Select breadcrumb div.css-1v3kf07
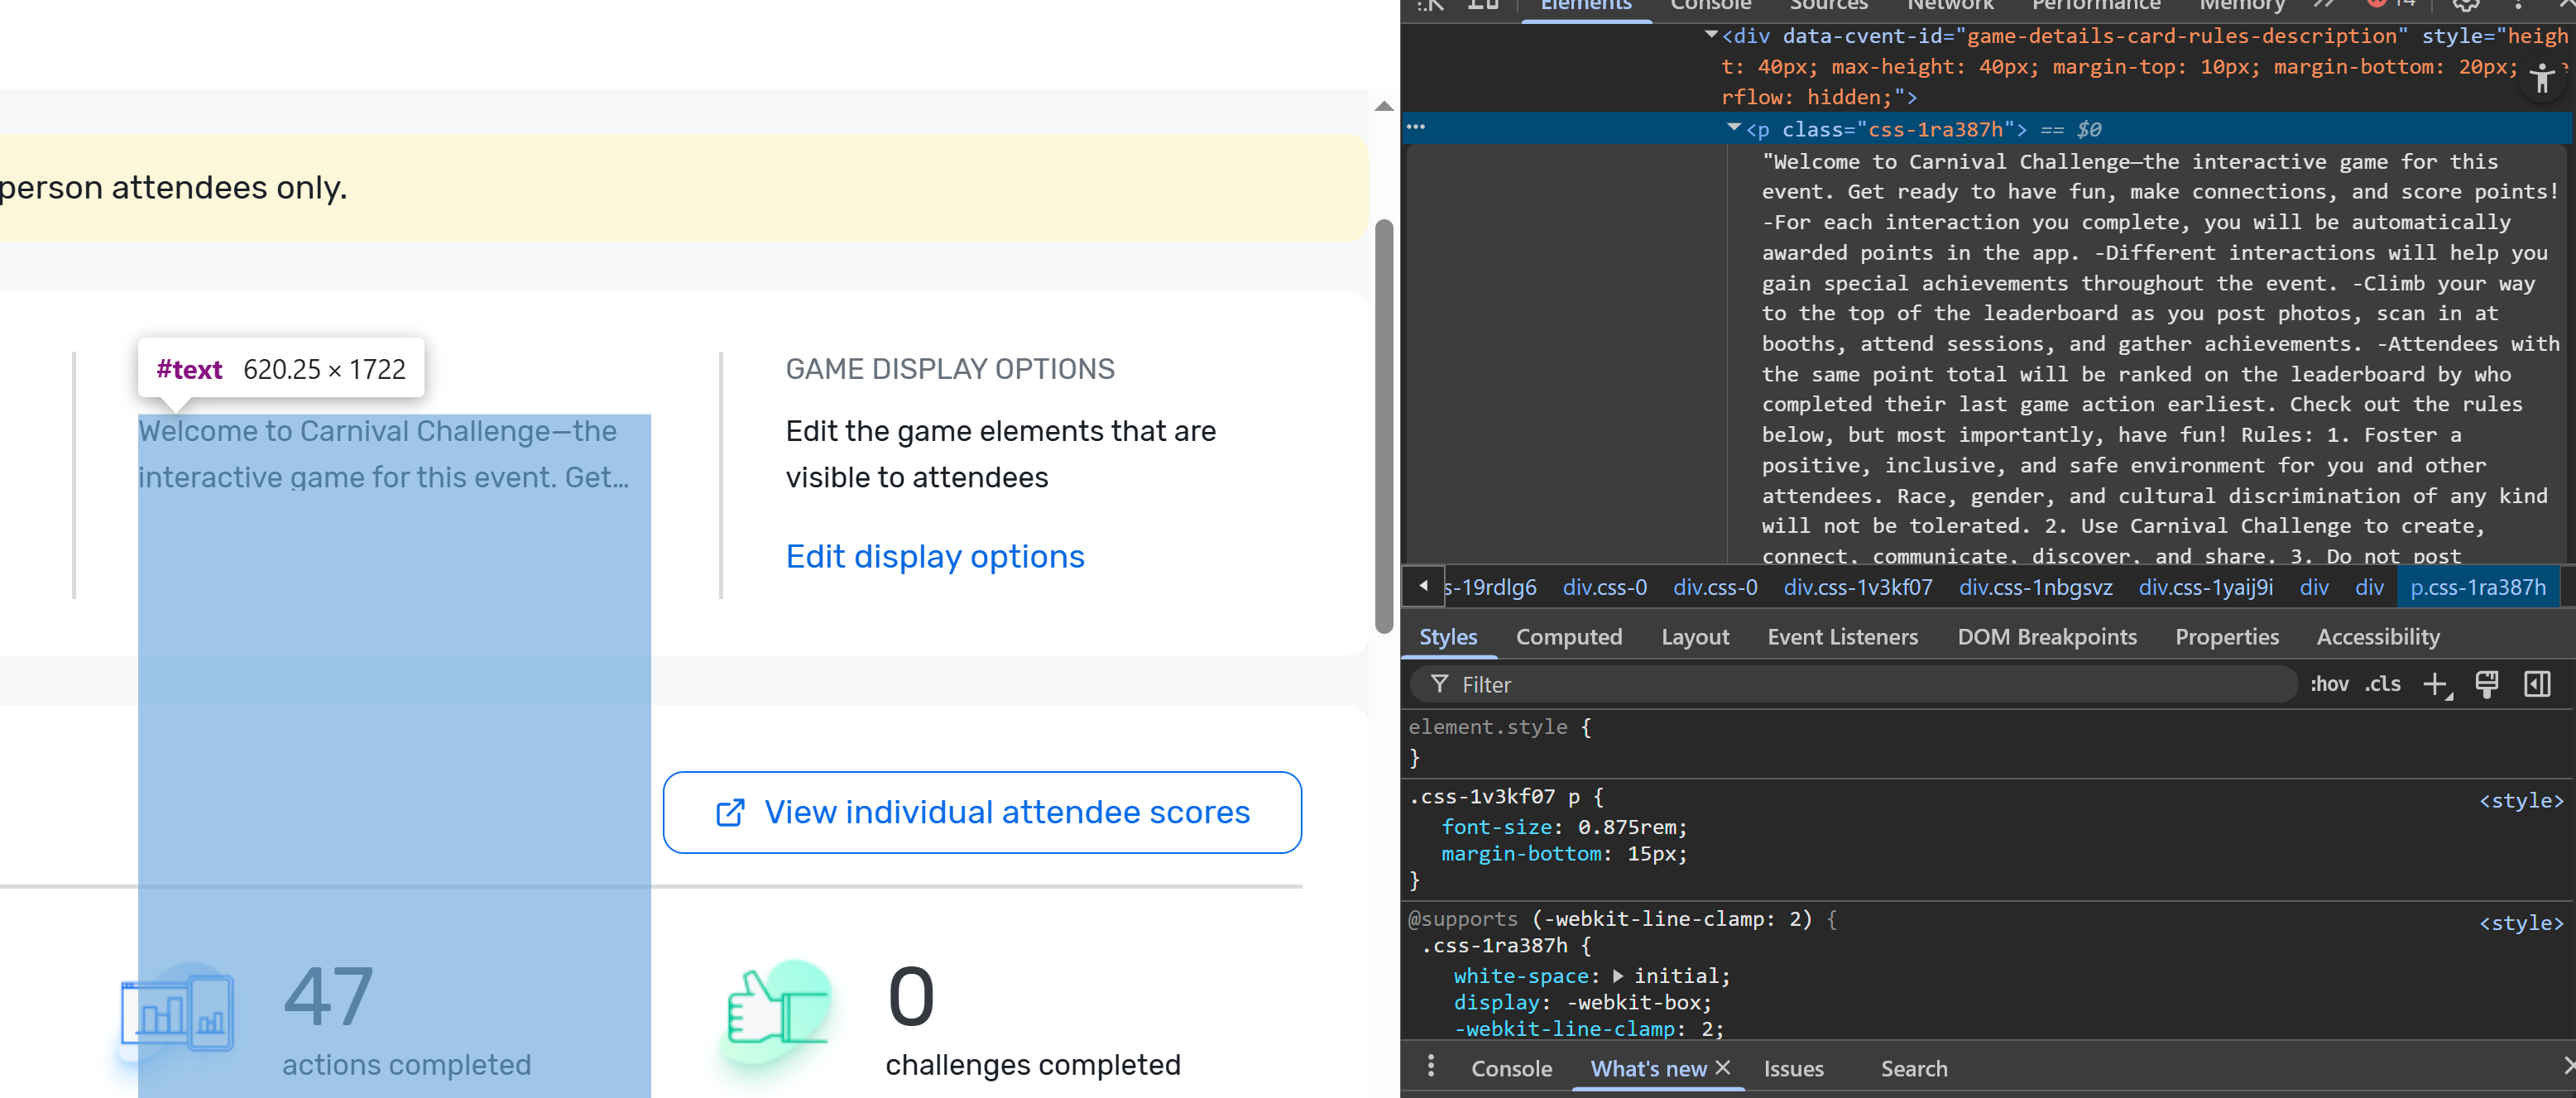2576x1098 pixels. [1857, 587]
